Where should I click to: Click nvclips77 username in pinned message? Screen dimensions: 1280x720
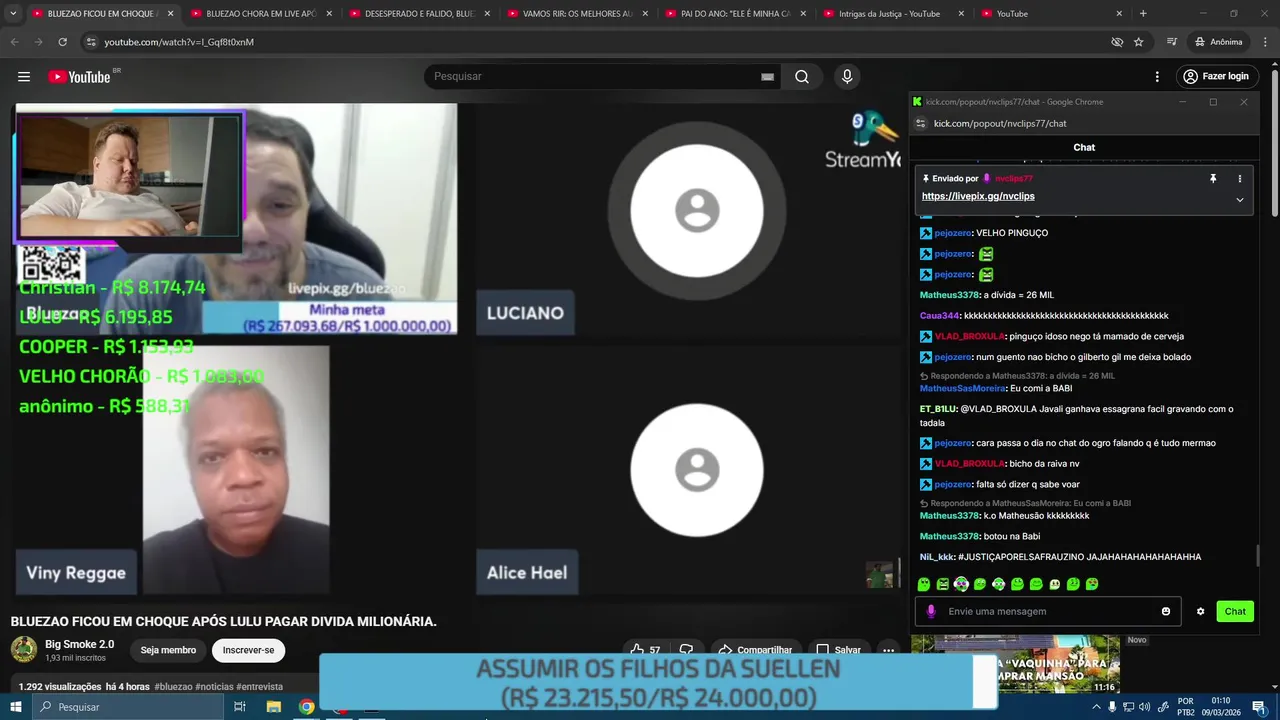[x=1014, y=178]
